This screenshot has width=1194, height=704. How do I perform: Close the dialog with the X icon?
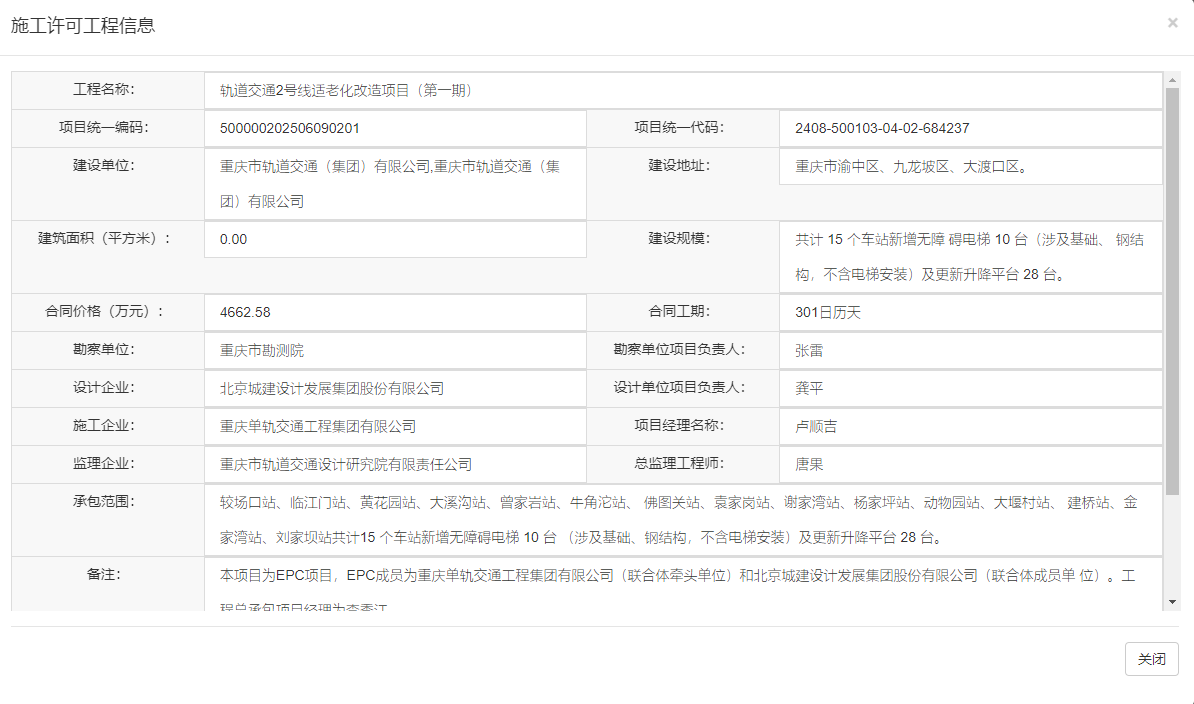point(1172,23)
